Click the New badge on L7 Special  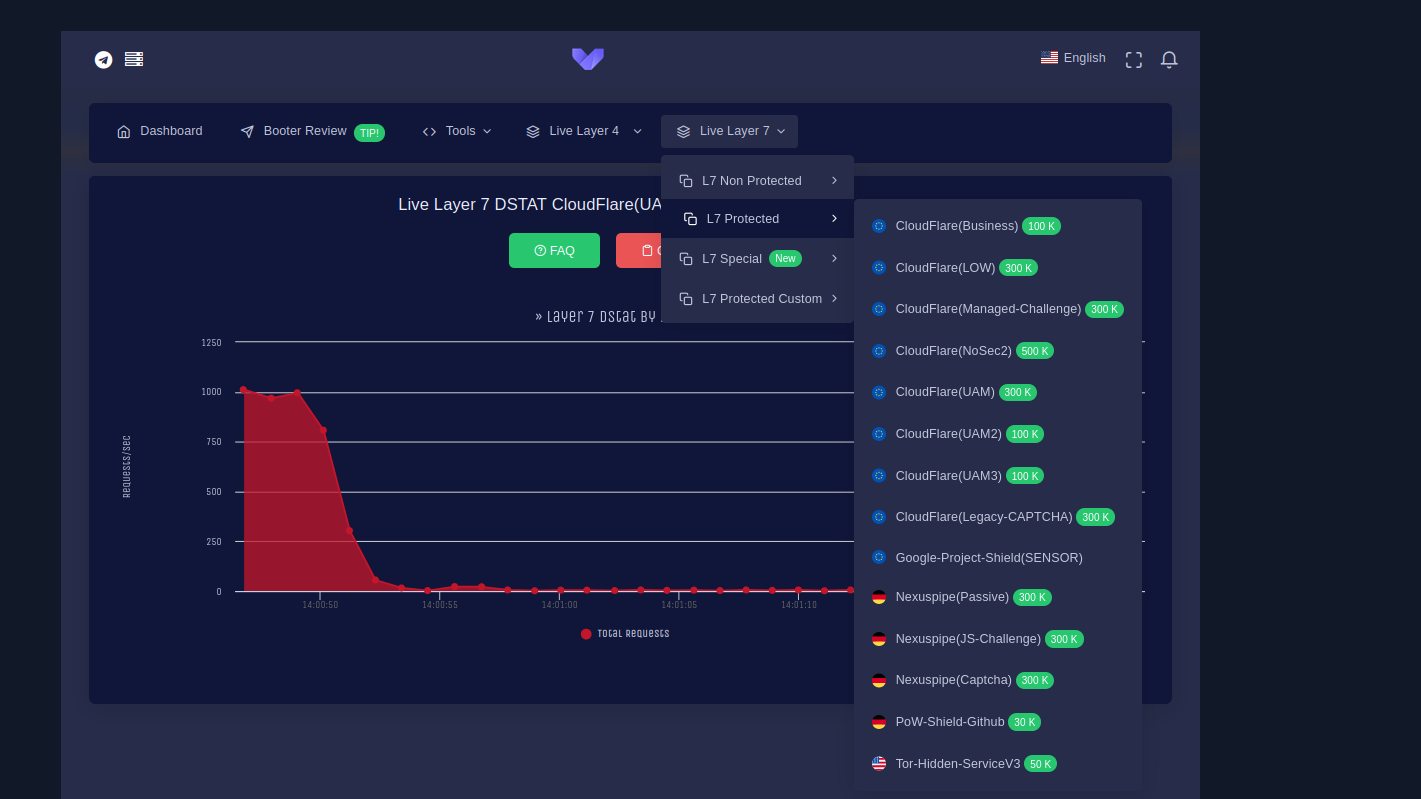pyautogui.click(x=785, y=259)
